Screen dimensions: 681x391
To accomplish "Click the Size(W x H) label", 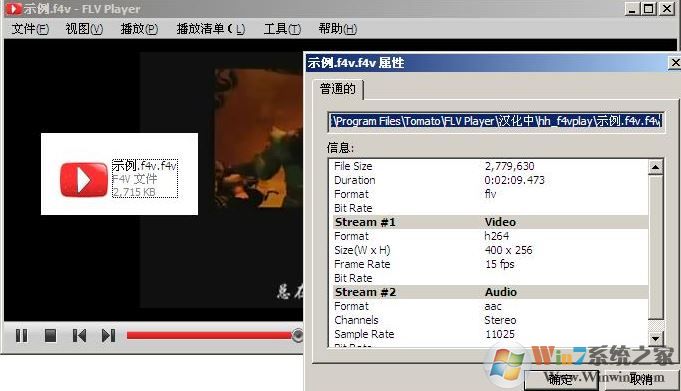I will click(x=362, y=250).
